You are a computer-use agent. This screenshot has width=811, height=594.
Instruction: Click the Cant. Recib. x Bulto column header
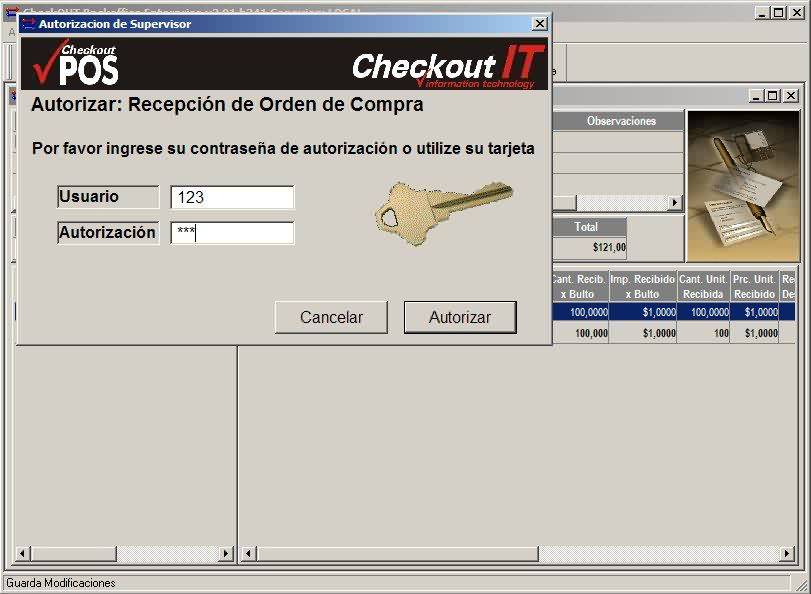click(x=581, y=286)
